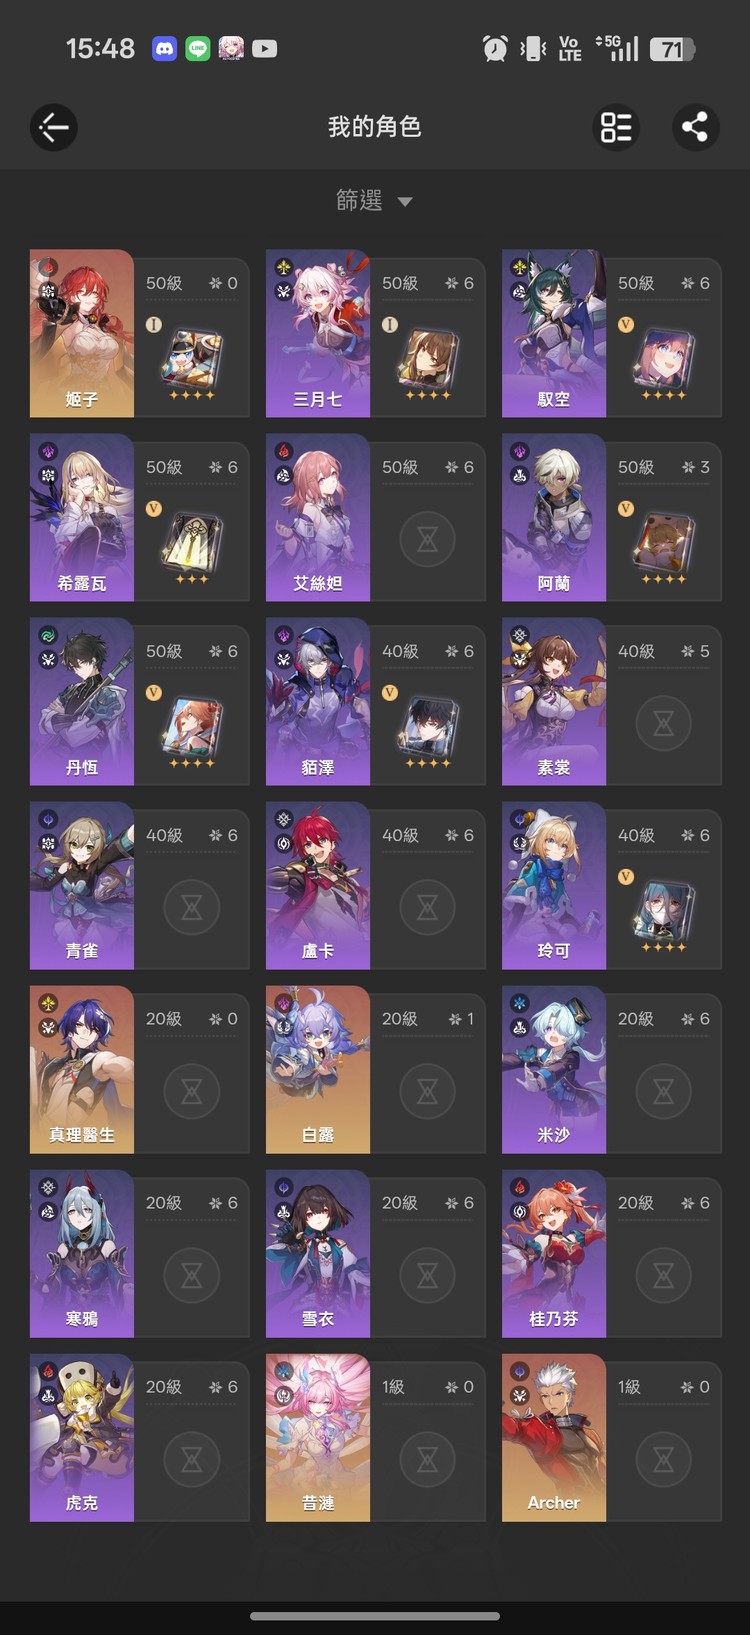Tap empty light cone slot for 艾絲妲
This screenshot has height=1635, width=750.
428,540
